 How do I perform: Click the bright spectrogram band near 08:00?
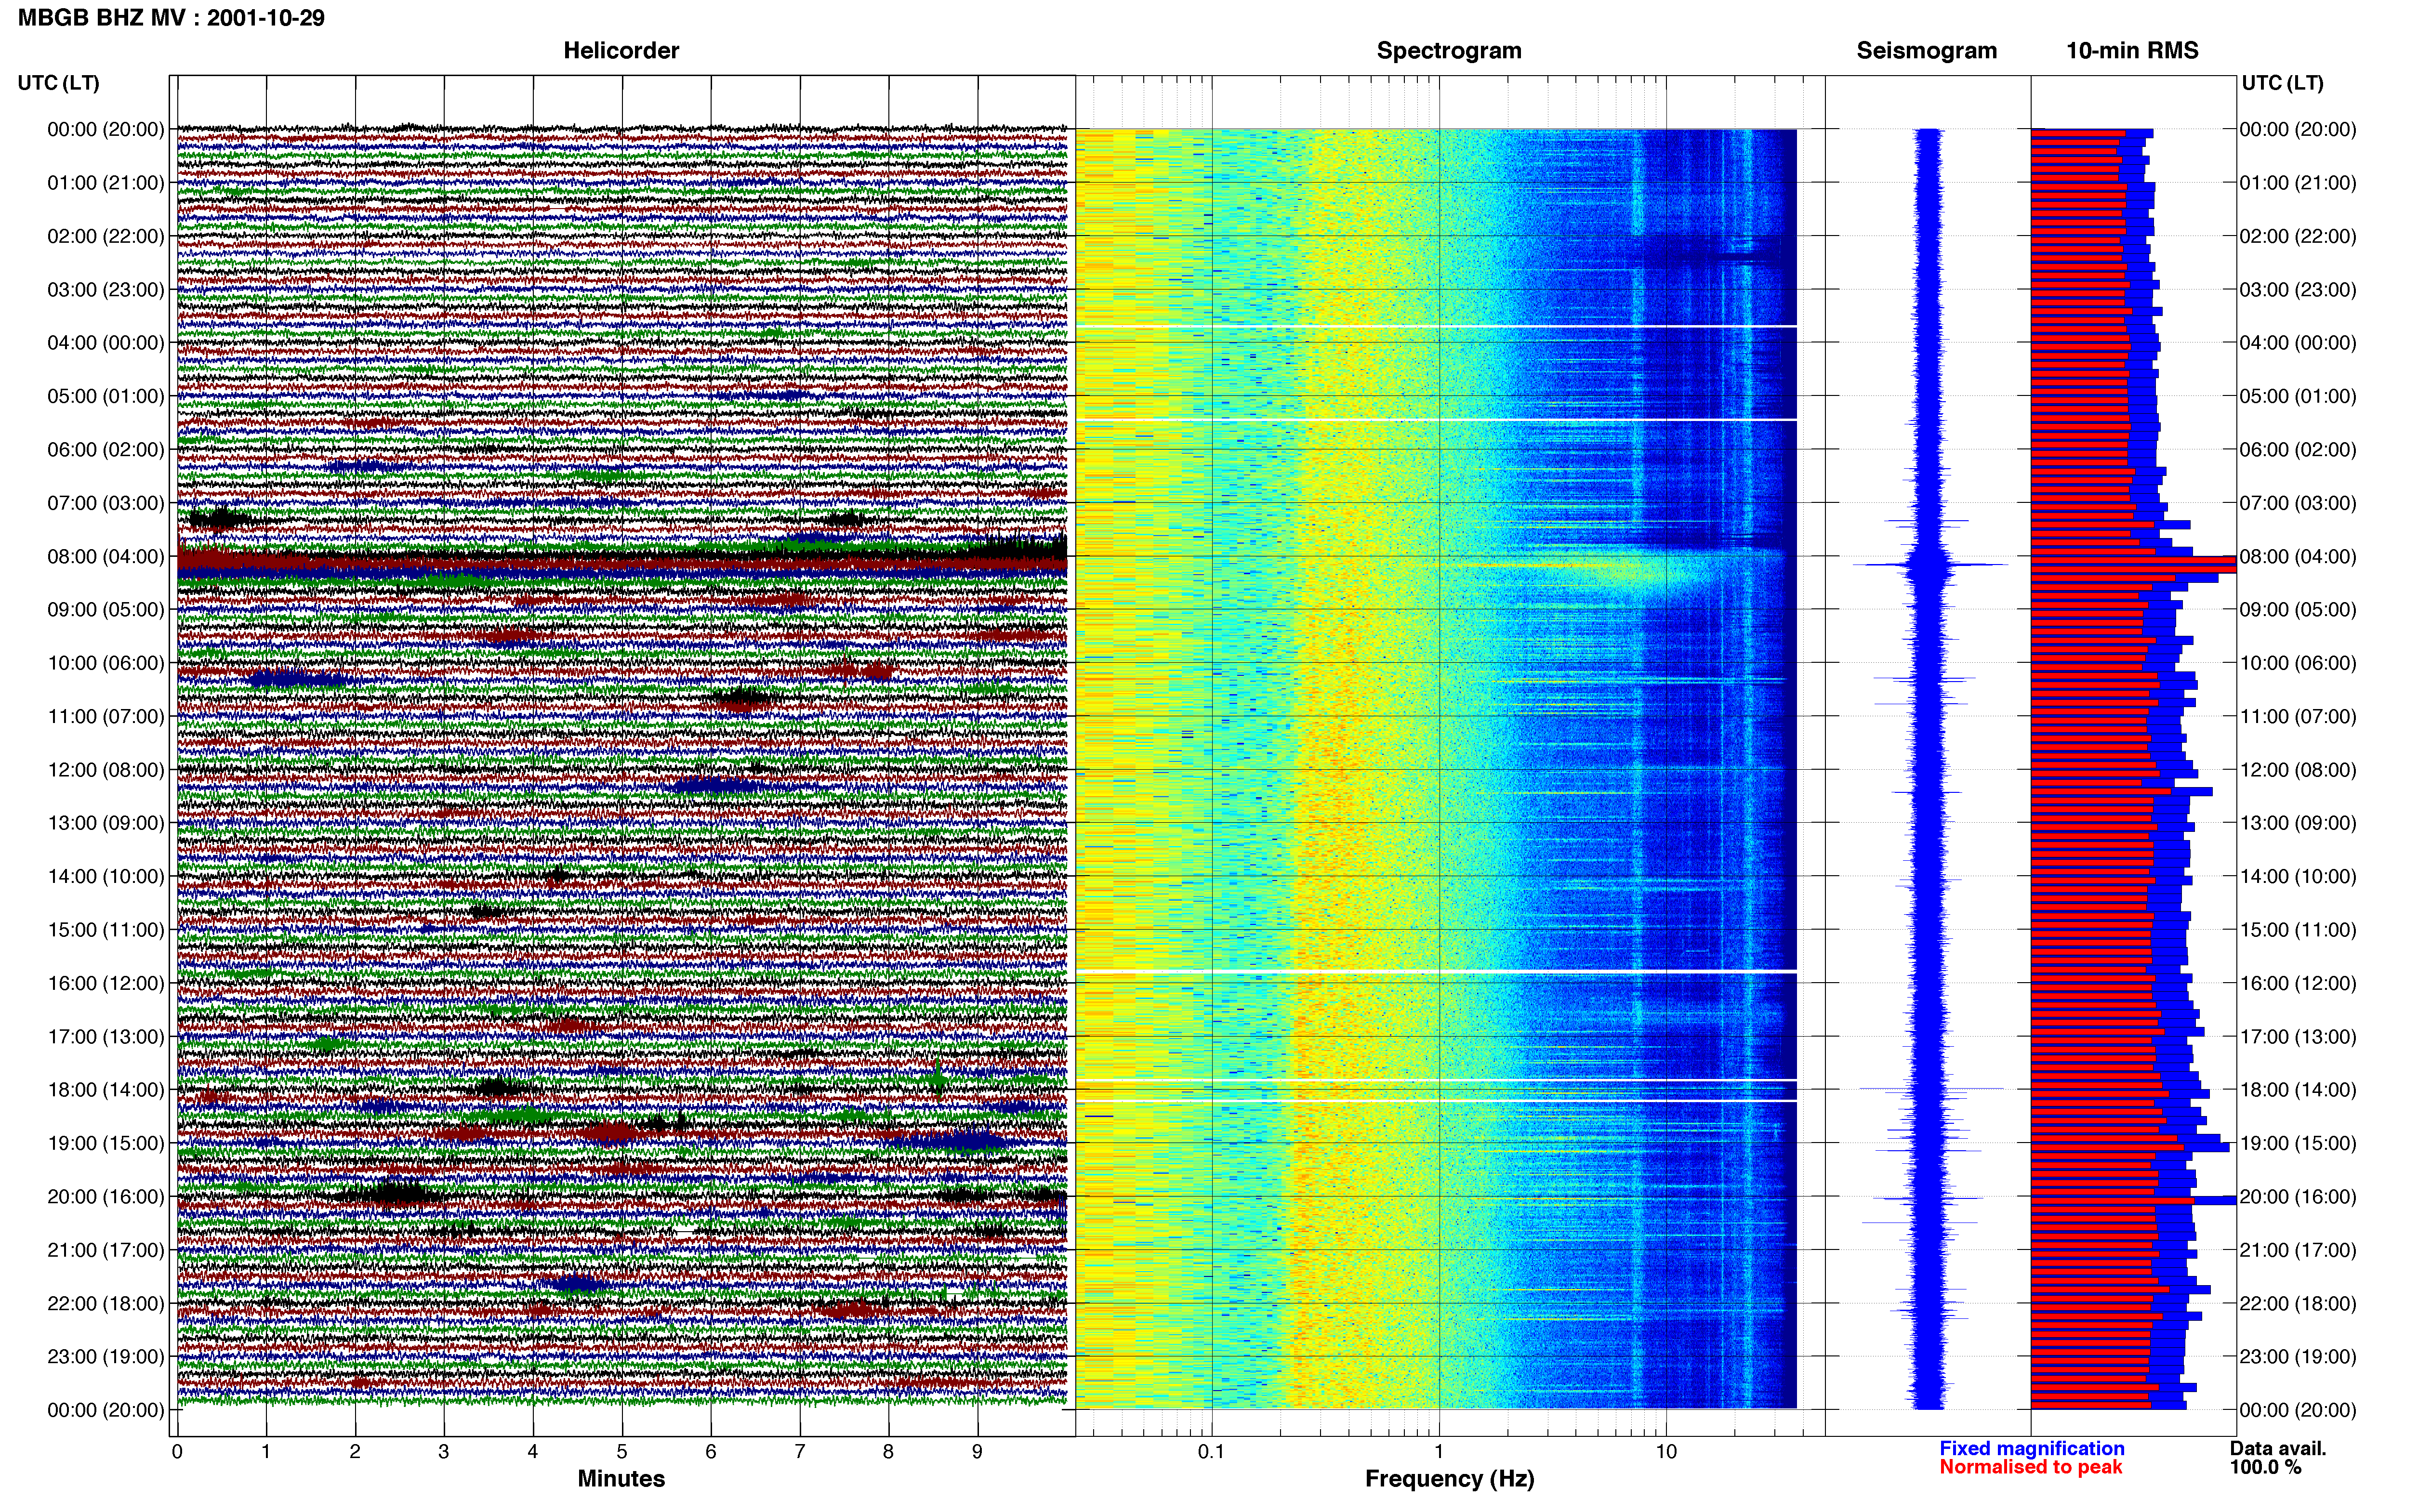[x=1640, y=571]
